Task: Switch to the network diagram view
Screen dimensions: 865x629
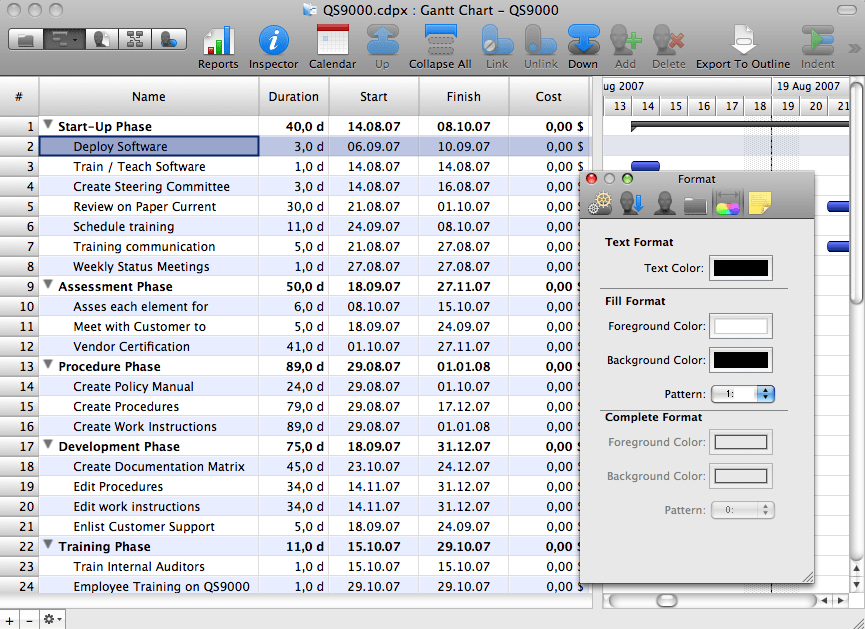Action: (133, 40)
